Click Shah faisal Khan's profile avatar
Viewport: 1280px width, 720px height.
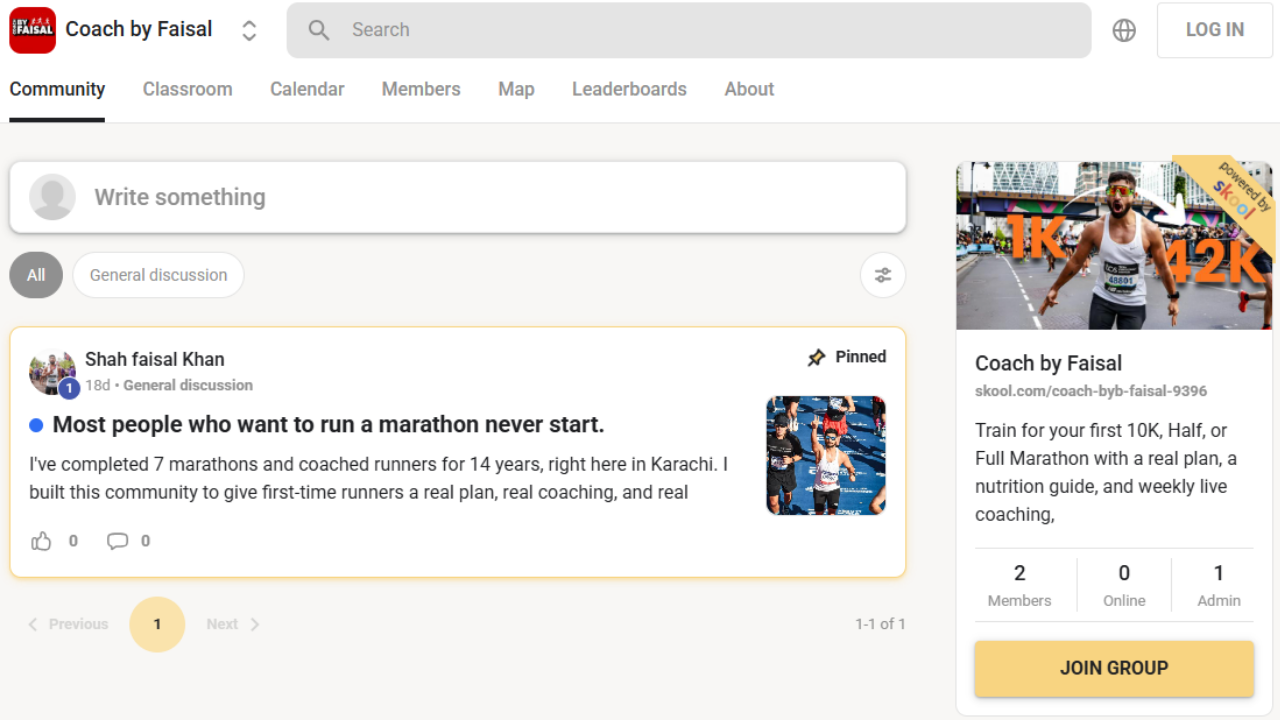[x=53, y=372]
